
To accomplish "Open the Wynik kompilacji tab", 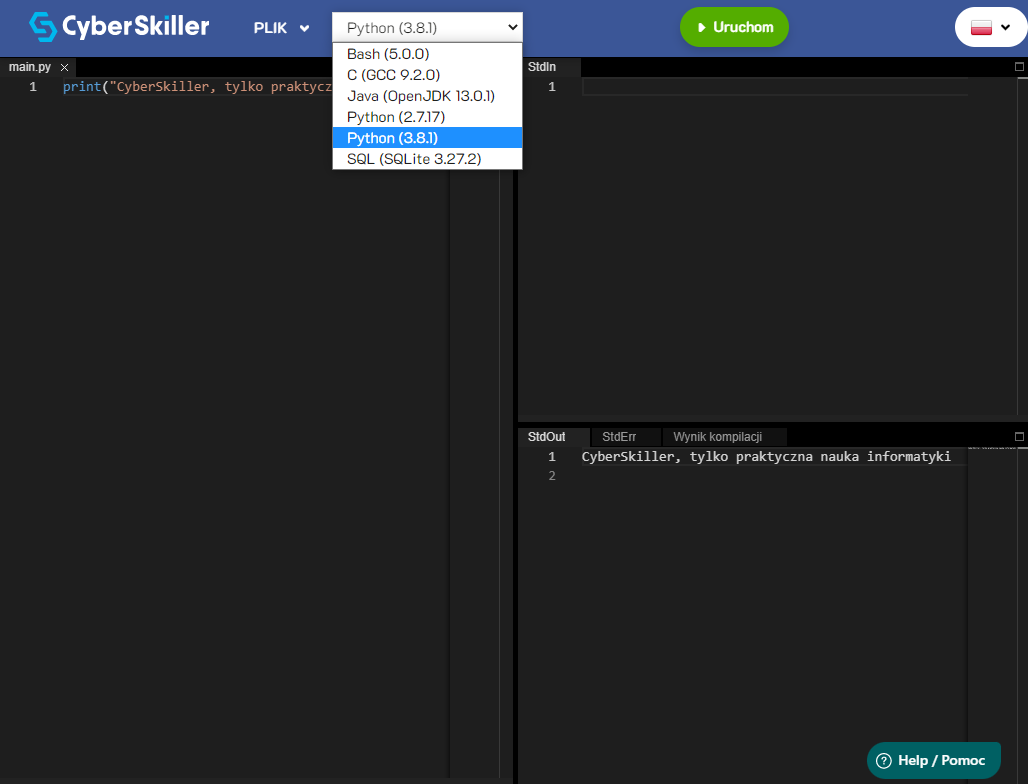I will [x=717, y=437].
